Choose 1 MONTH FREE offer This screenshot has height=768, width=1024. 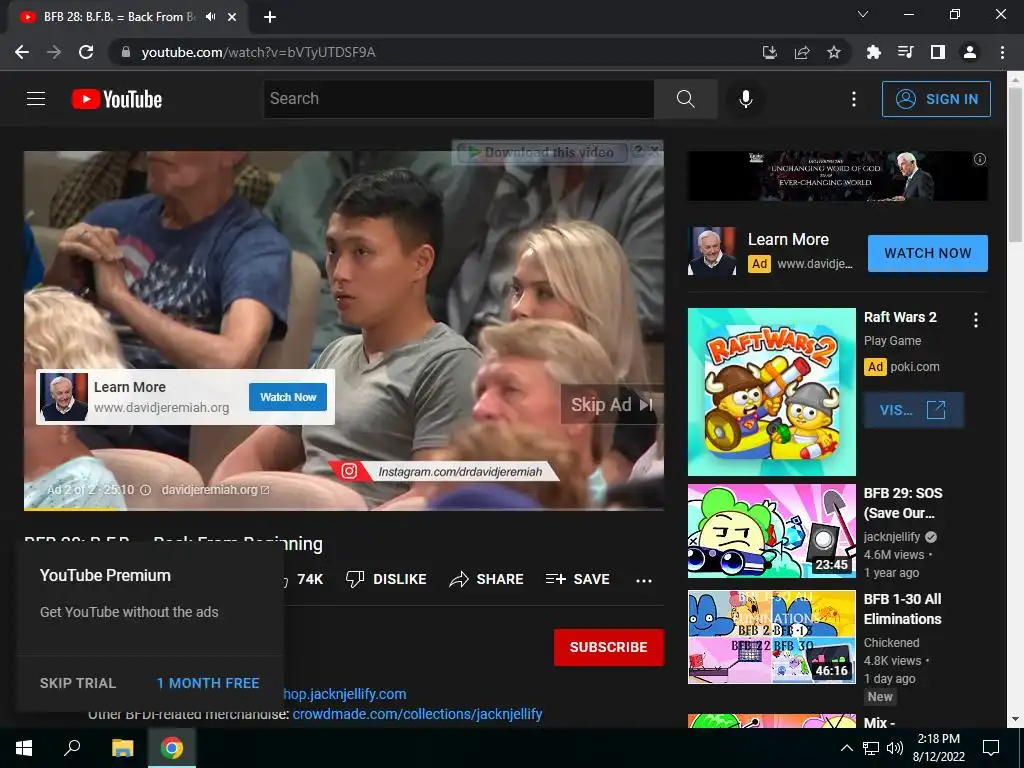pyautogui.click(x=208, y=683)
